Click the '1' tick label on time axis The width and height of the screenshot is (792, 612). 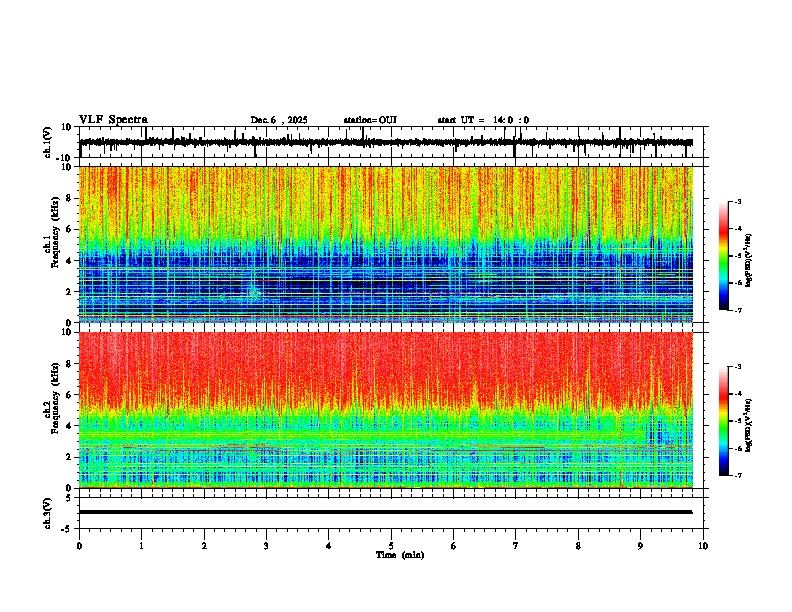(141, 546)
